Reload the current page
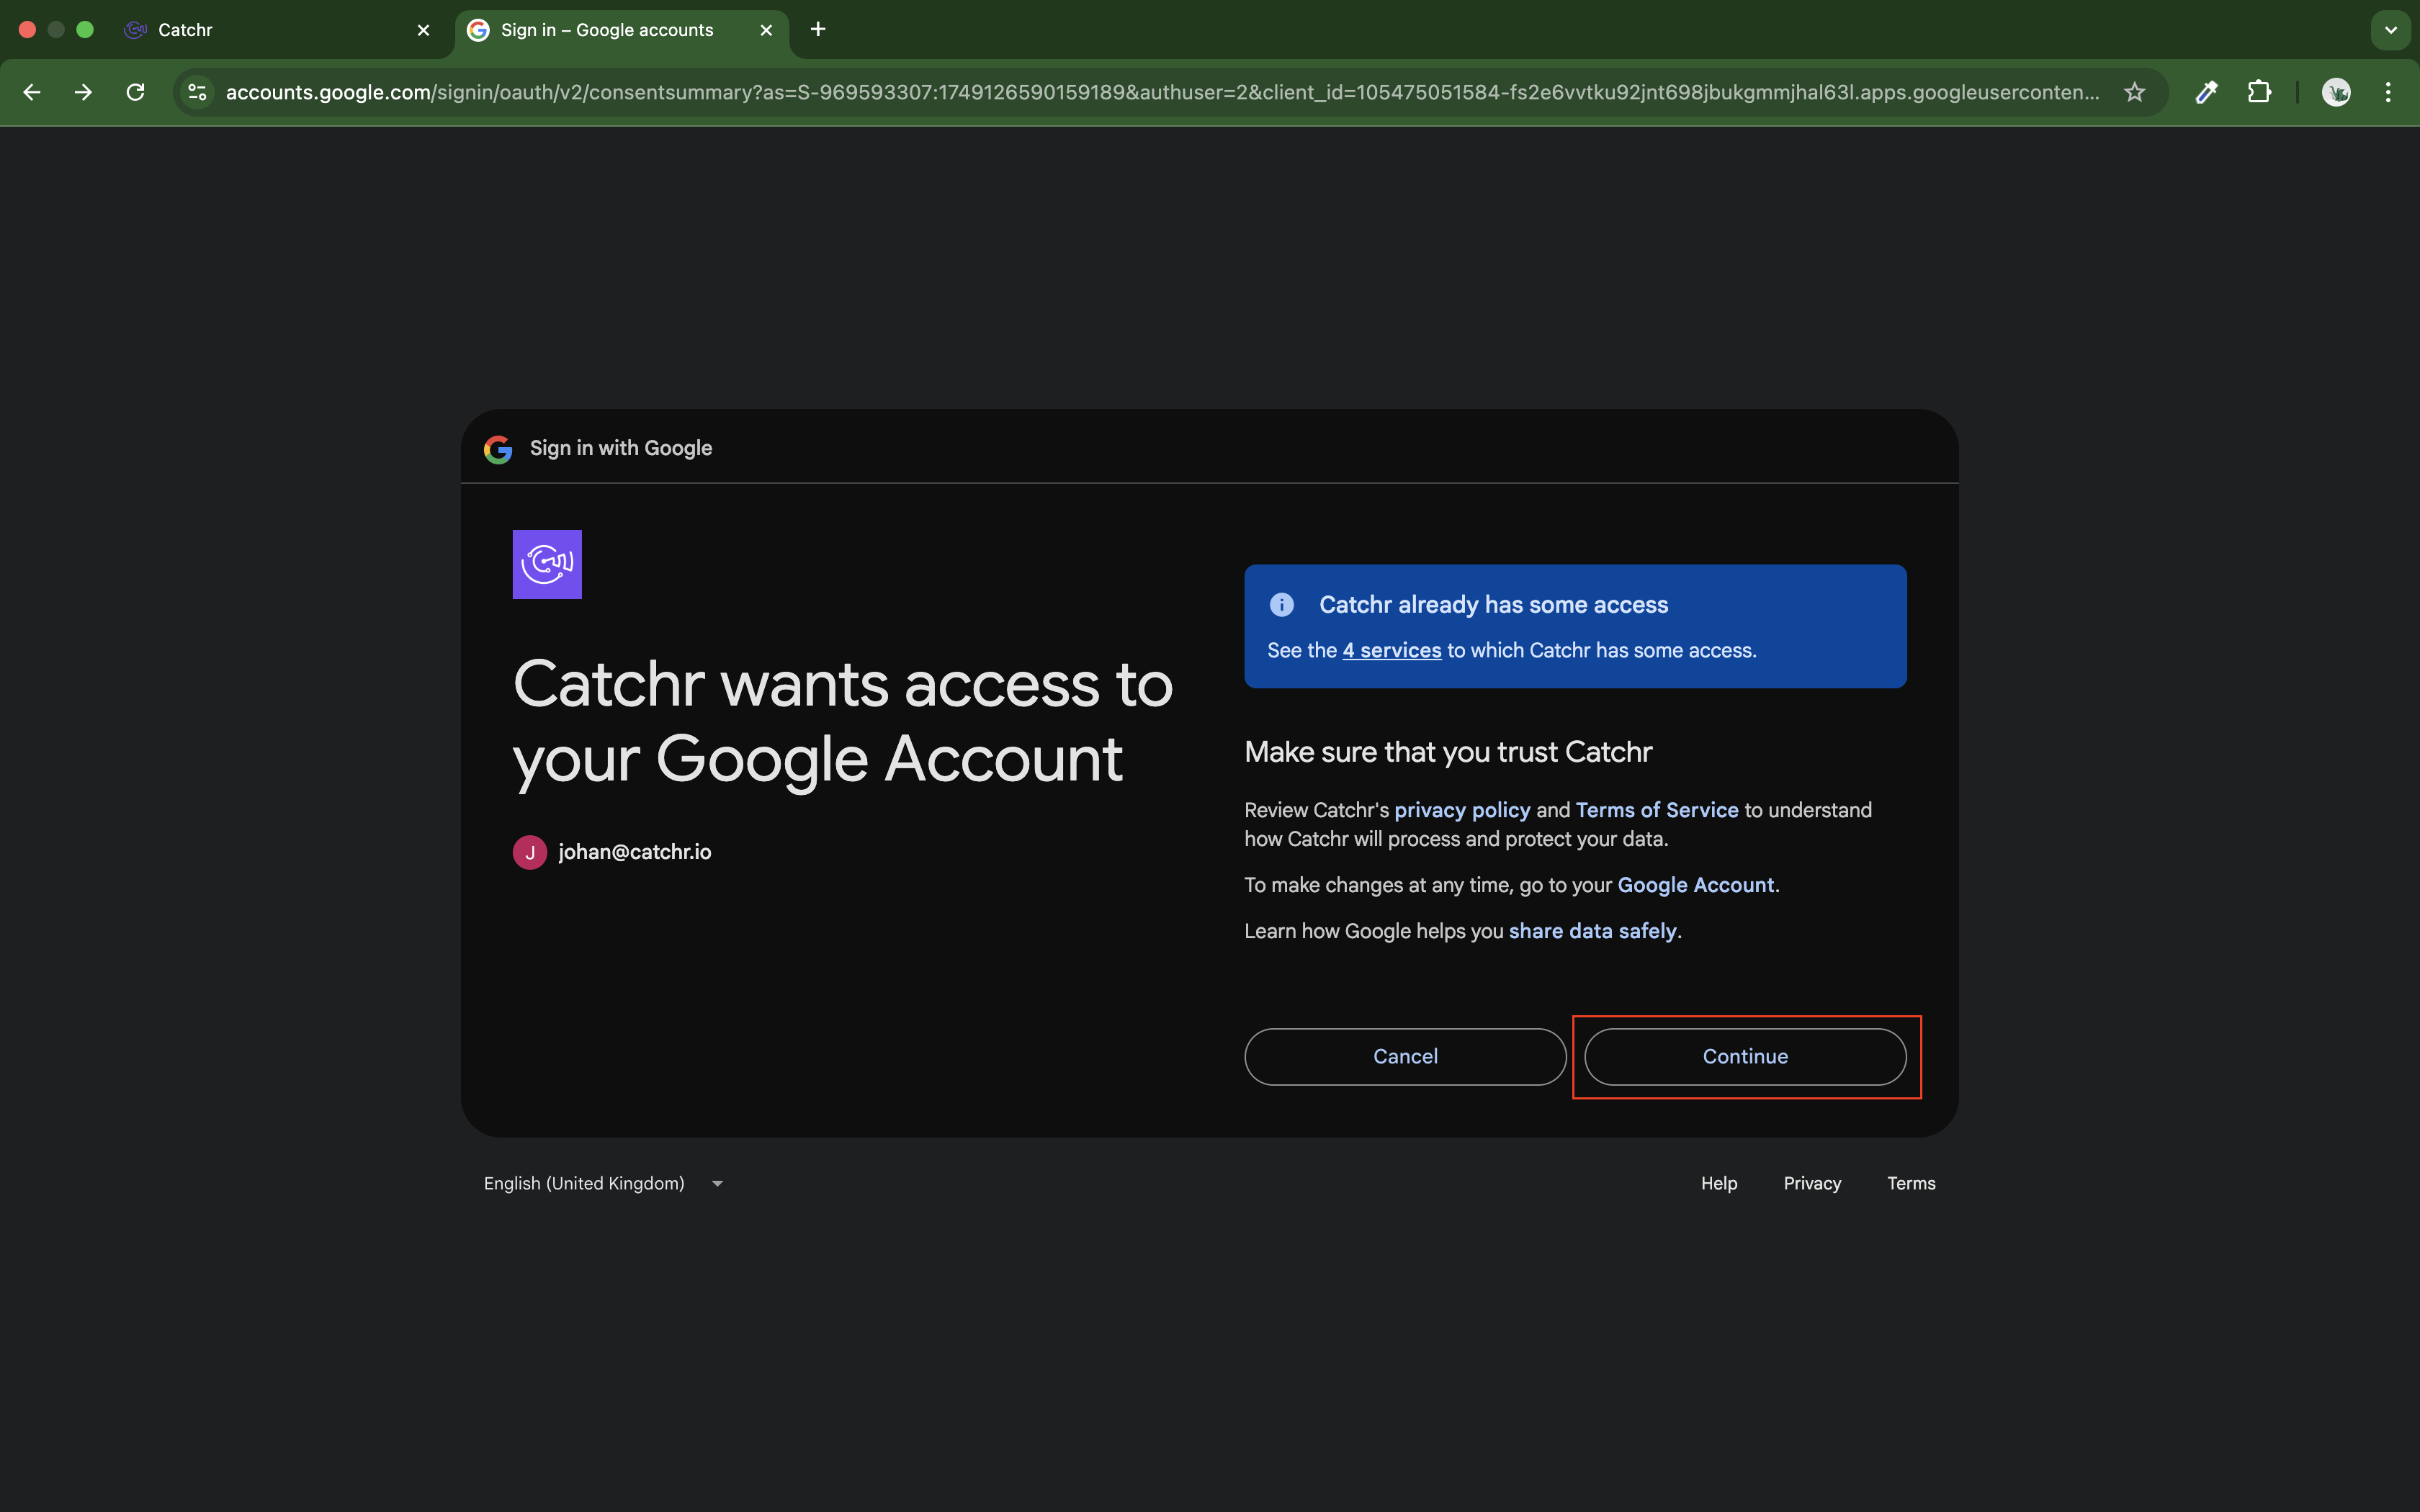The image size is (2420, 1512). tap(135, 92)
